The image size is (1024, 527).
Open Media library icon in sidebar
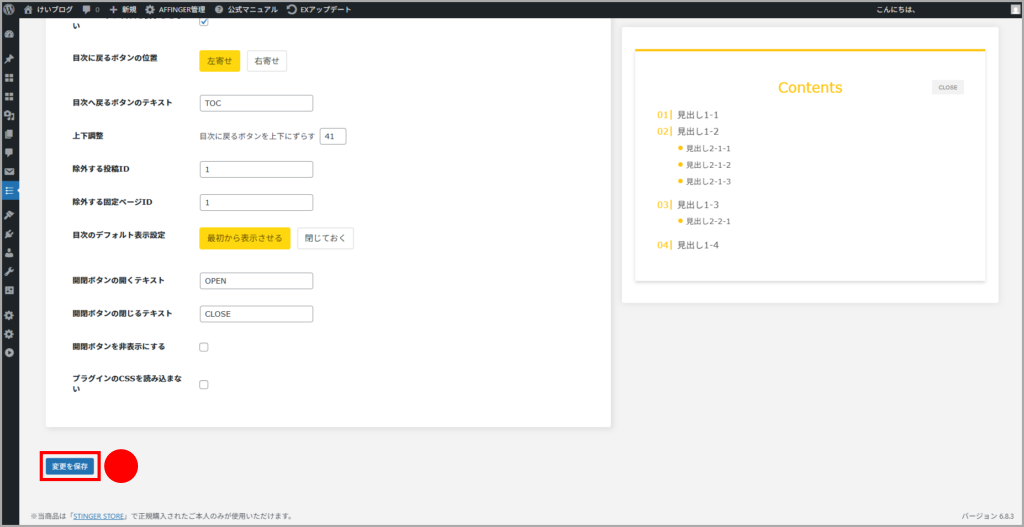9,115
